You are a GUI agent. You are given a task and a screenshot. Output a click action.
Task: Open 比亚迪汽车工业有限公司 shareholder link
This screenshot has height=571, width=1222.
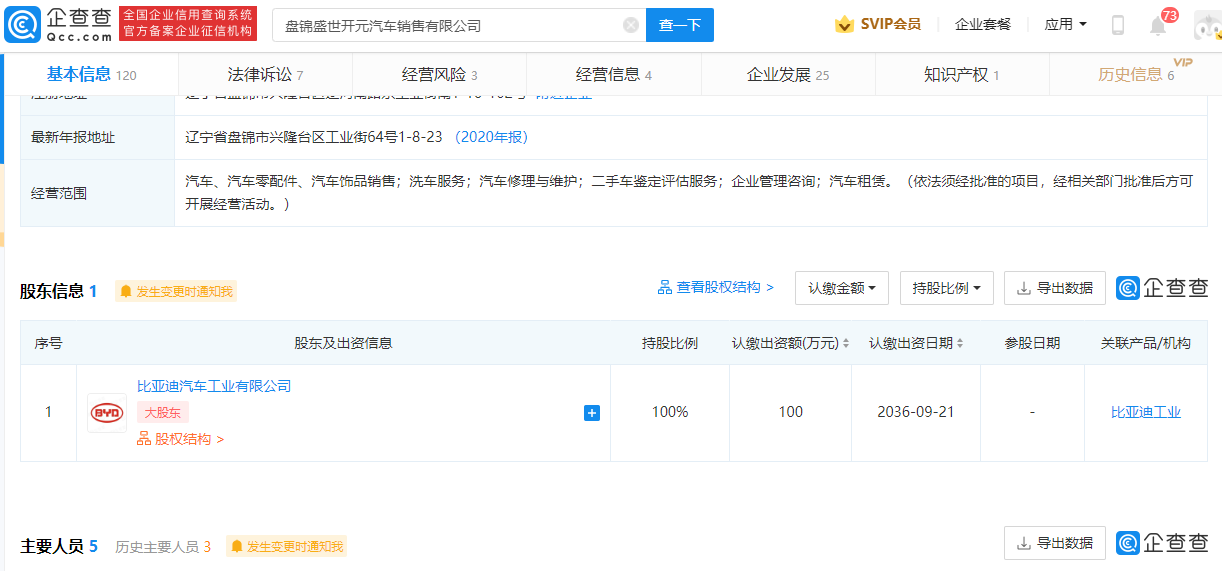(x=214, y=386)
